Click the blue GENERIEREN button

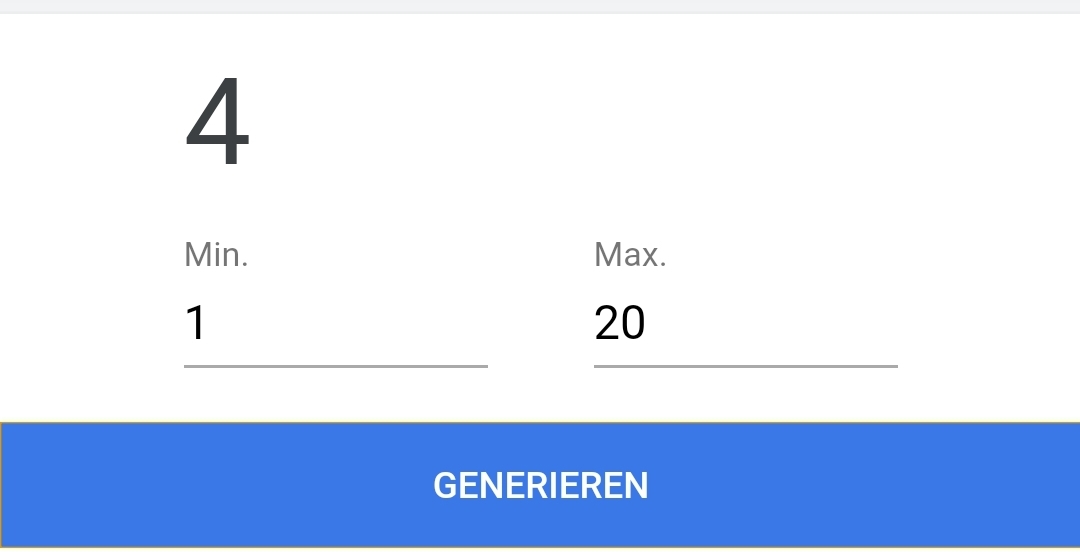[x=540, y=485]
